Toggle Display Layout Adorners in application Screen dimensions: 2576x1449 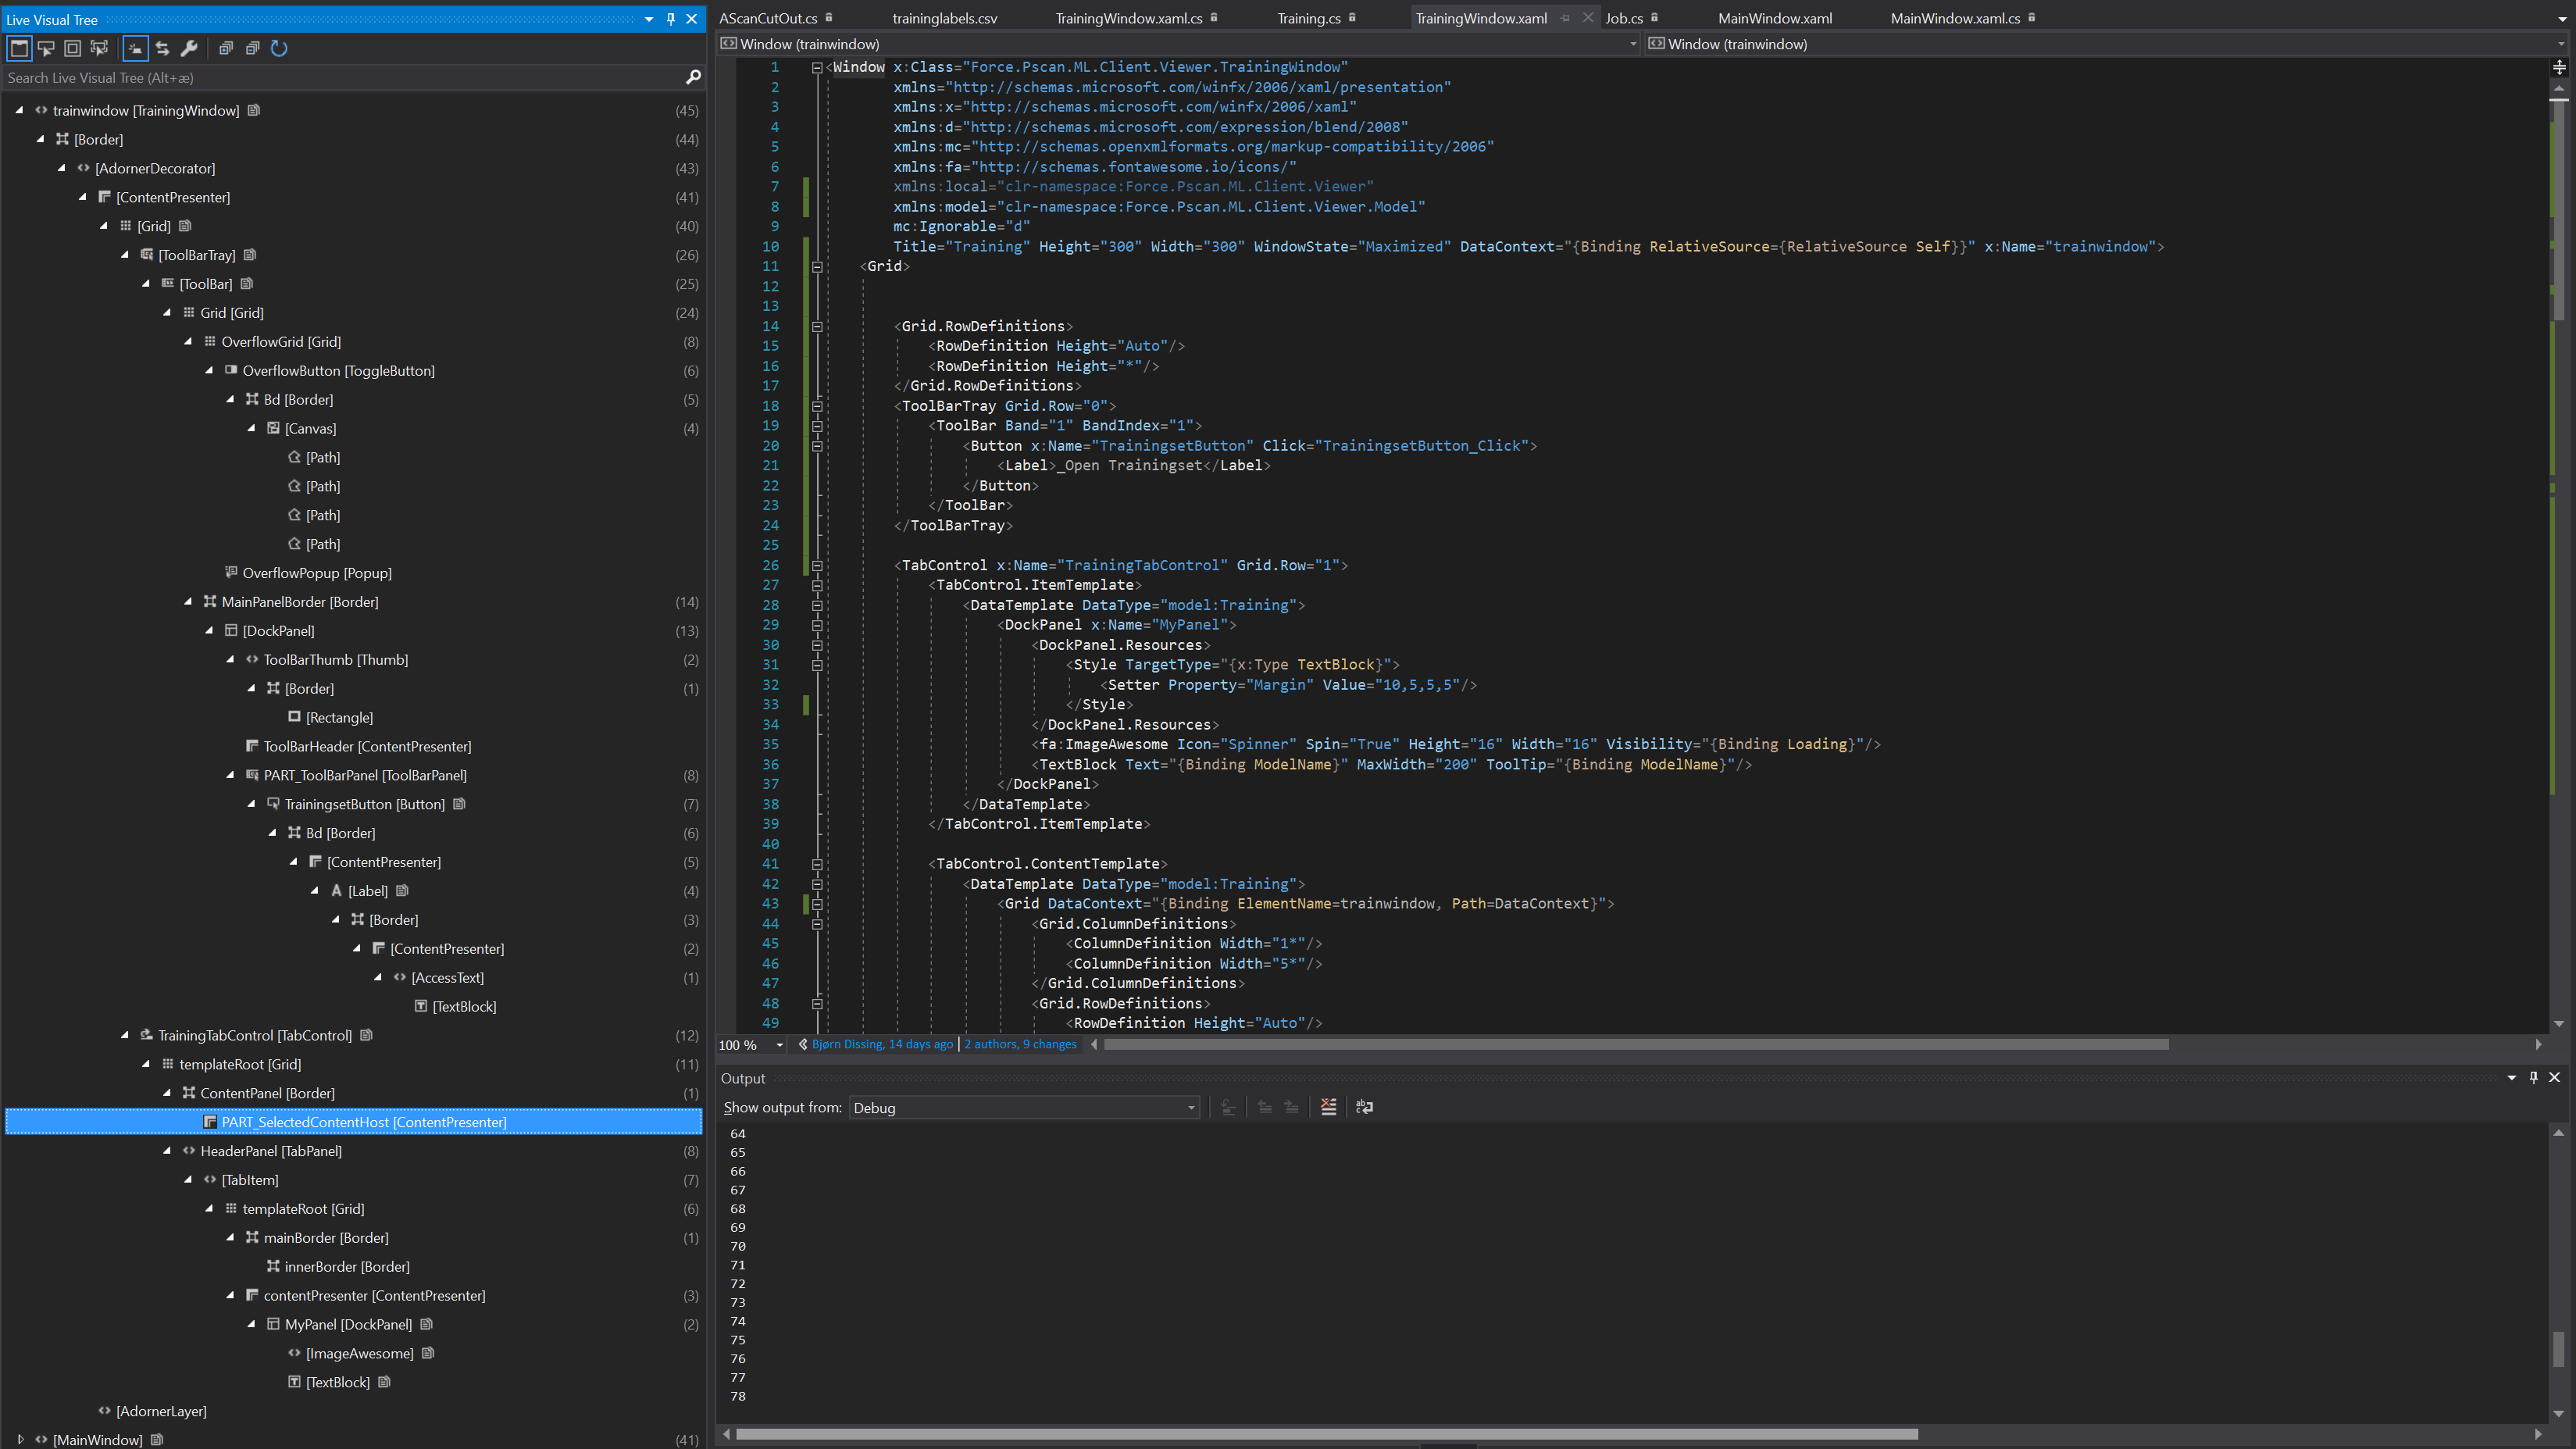point(72,48)
